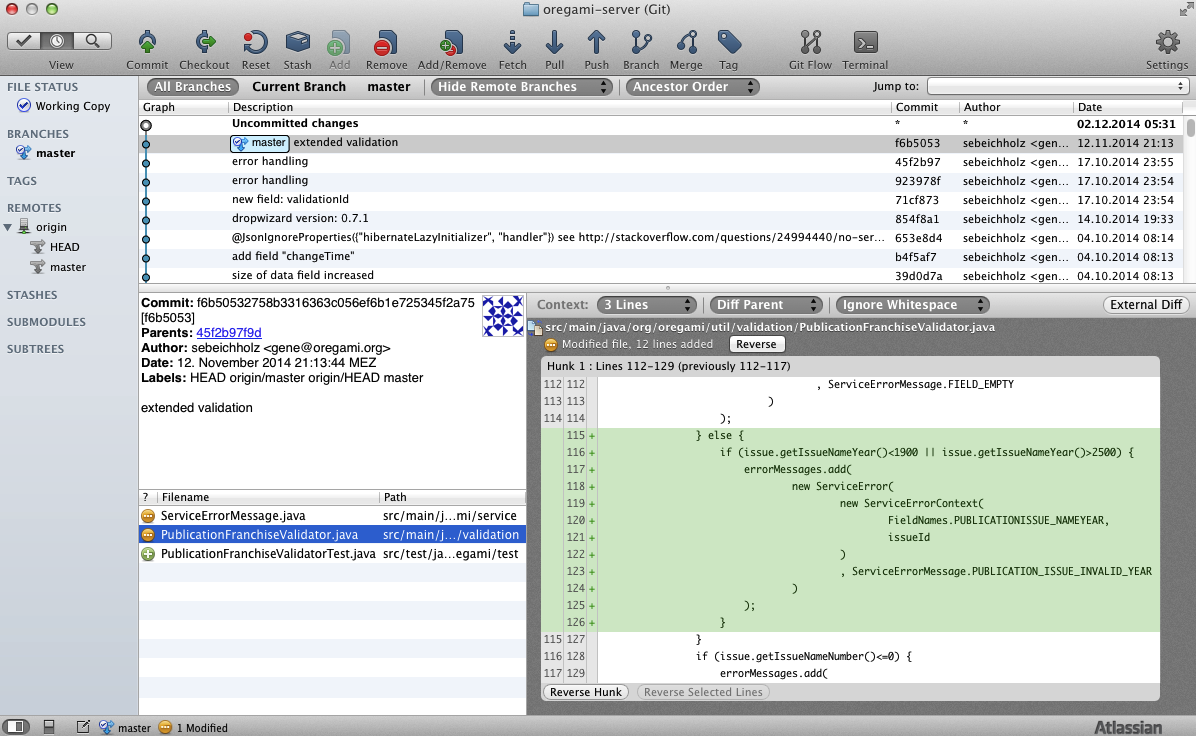
Task: Open Hide Remote Branches dropdown
Action: click(522, 87)
